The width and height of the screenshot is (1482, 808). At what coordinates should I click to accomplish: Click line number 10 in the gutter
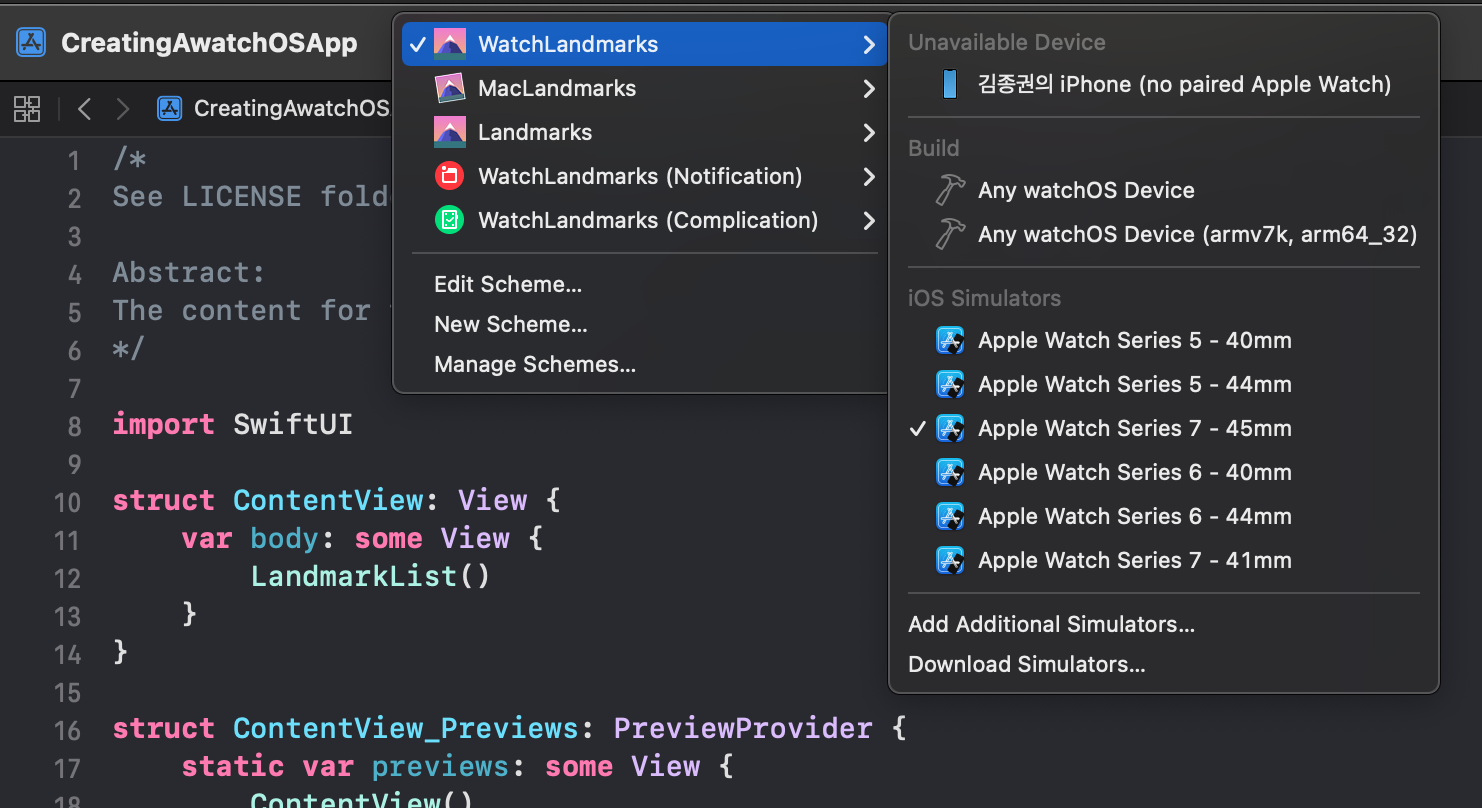tap(67, 502)
